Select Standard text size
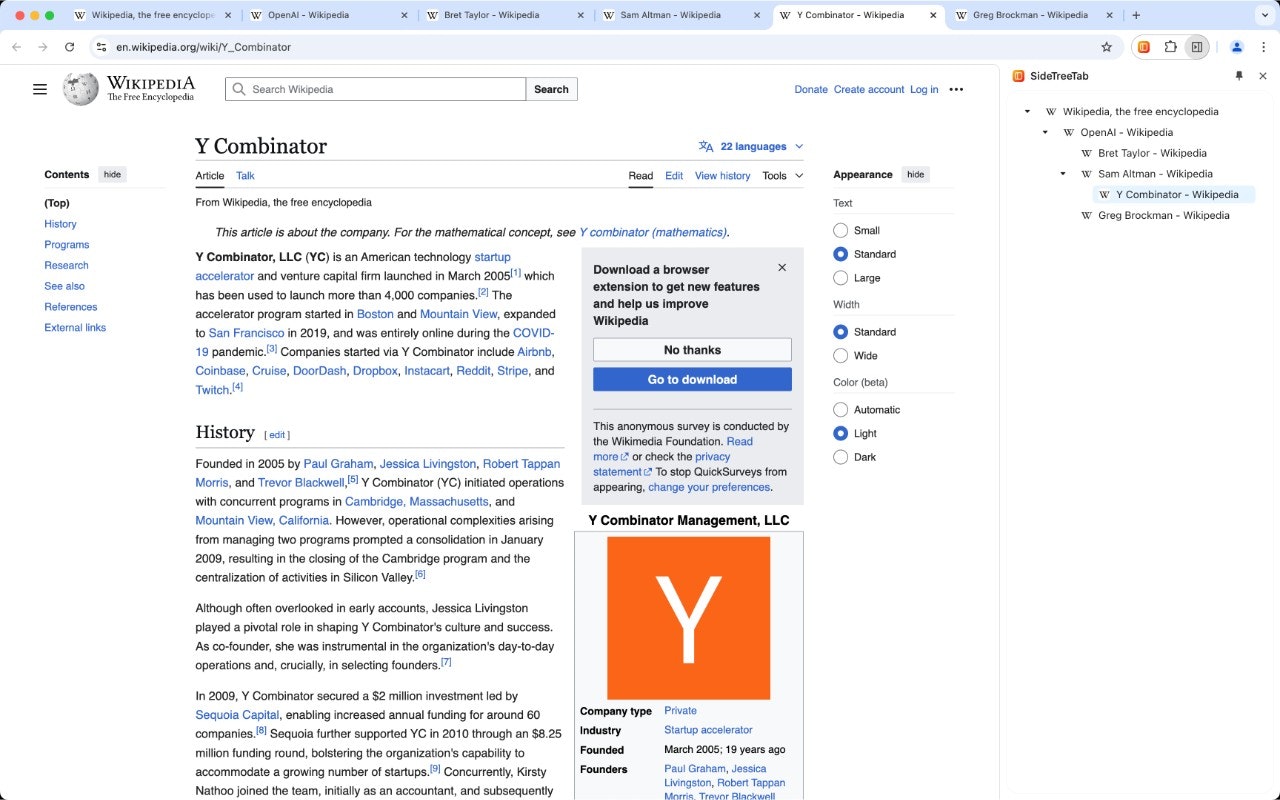The height and width of the screenshot is (800, 1280). coord(840,254)
